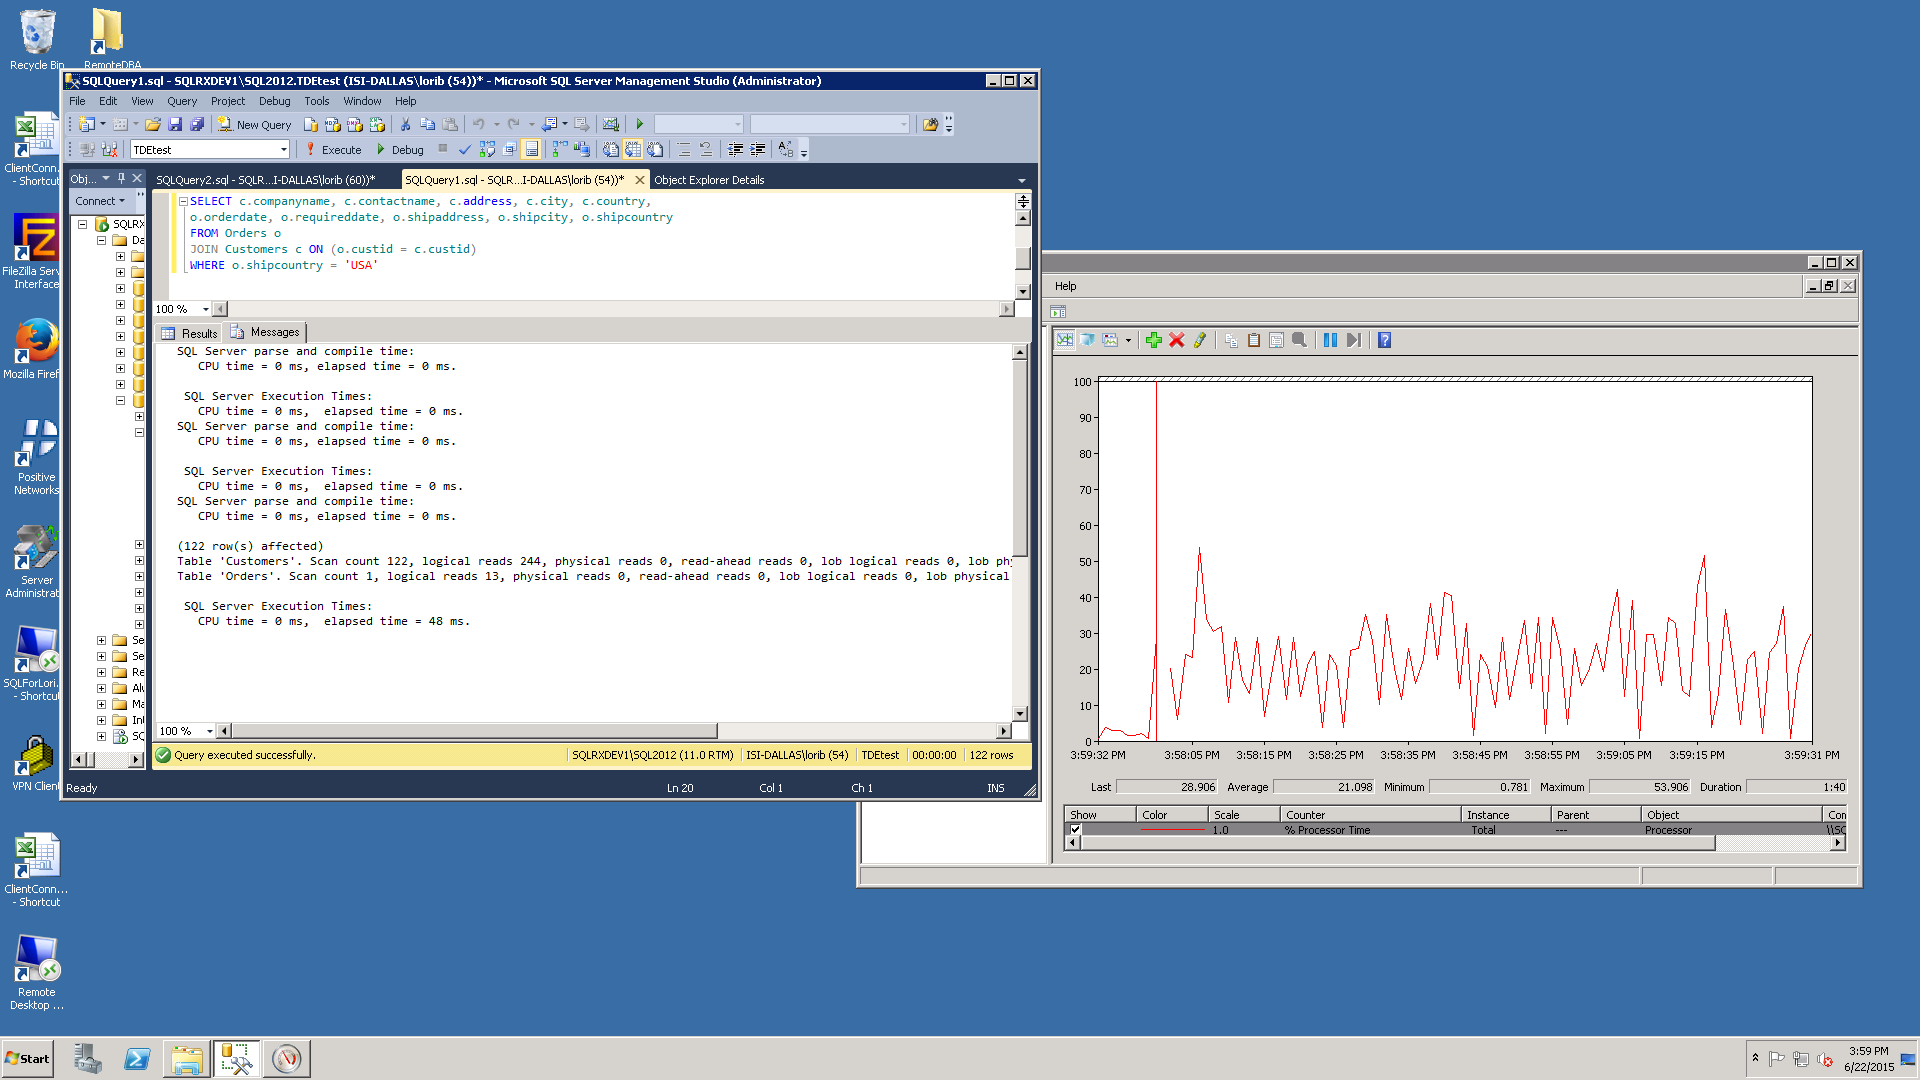Open the Connect dropdown in Object Explorer
Screen dimensions: 1920x1080
[100, 201]
